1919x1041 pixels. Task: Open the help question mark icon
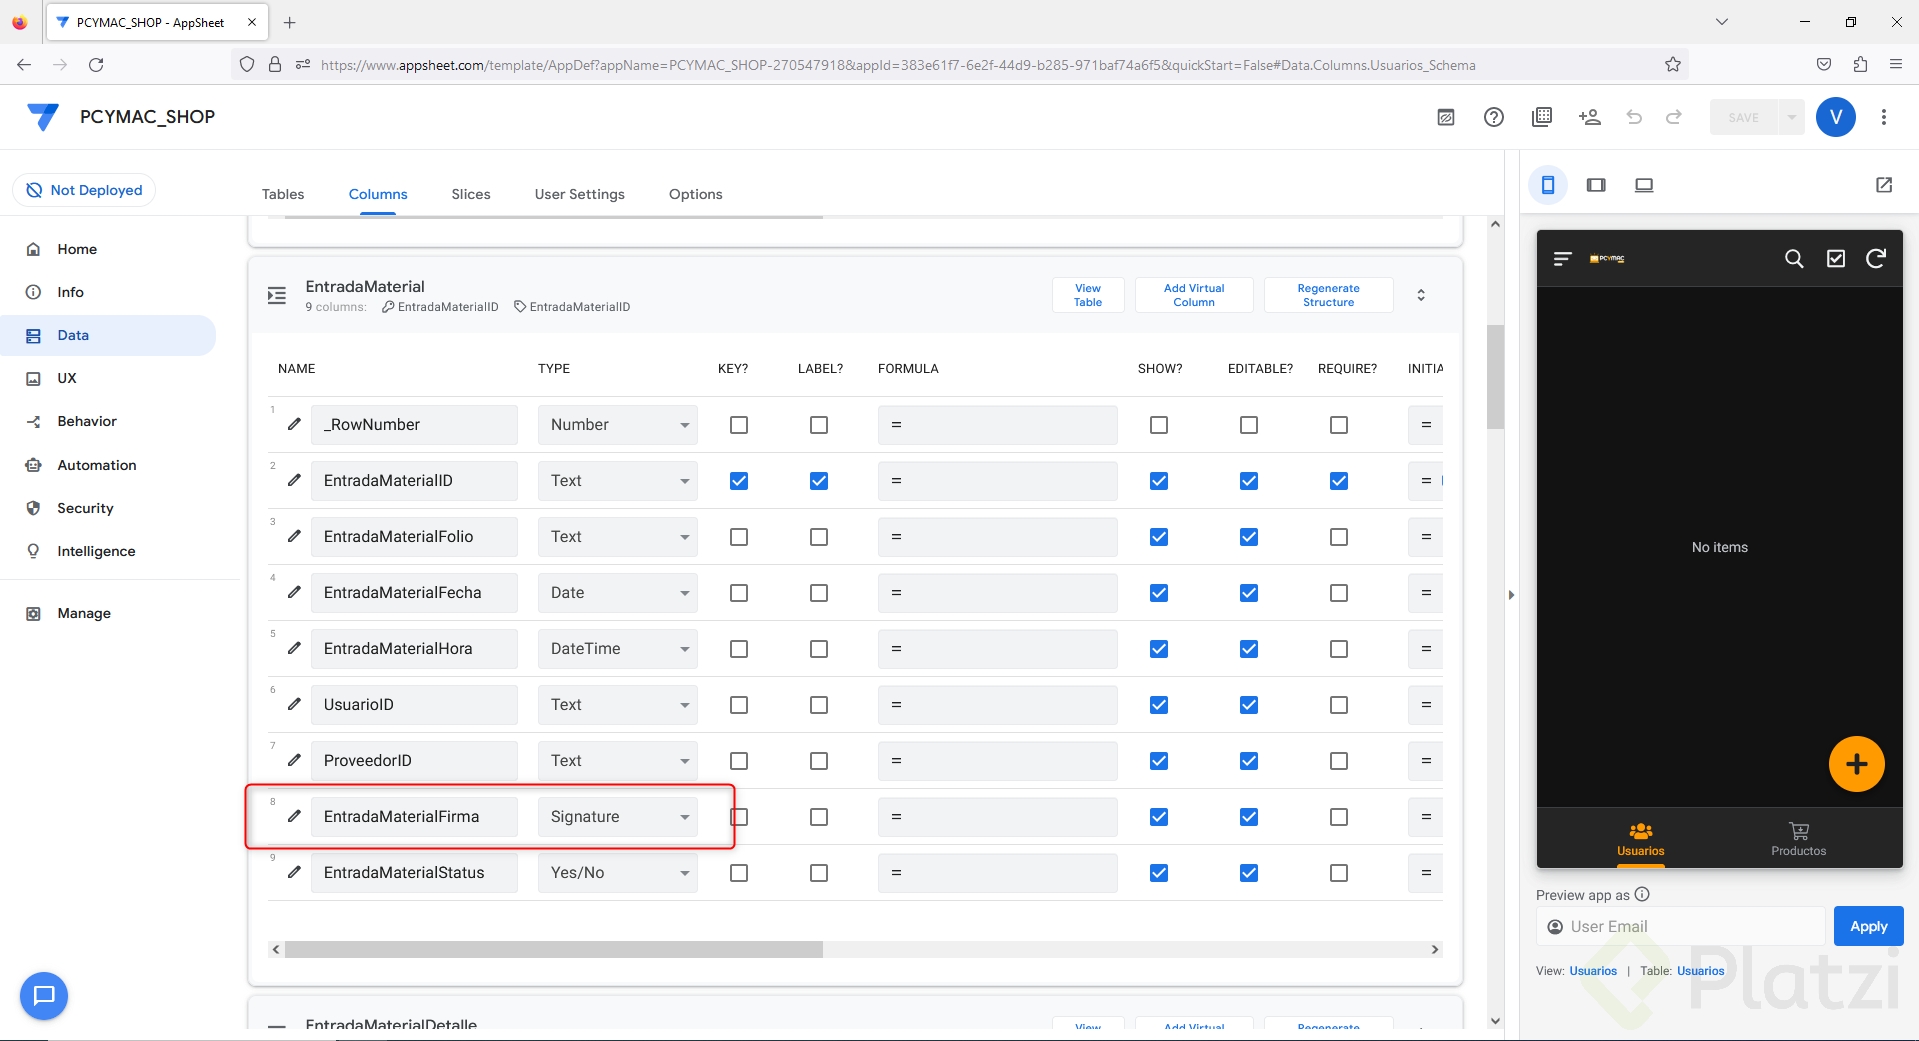[x=1493, y=117]
